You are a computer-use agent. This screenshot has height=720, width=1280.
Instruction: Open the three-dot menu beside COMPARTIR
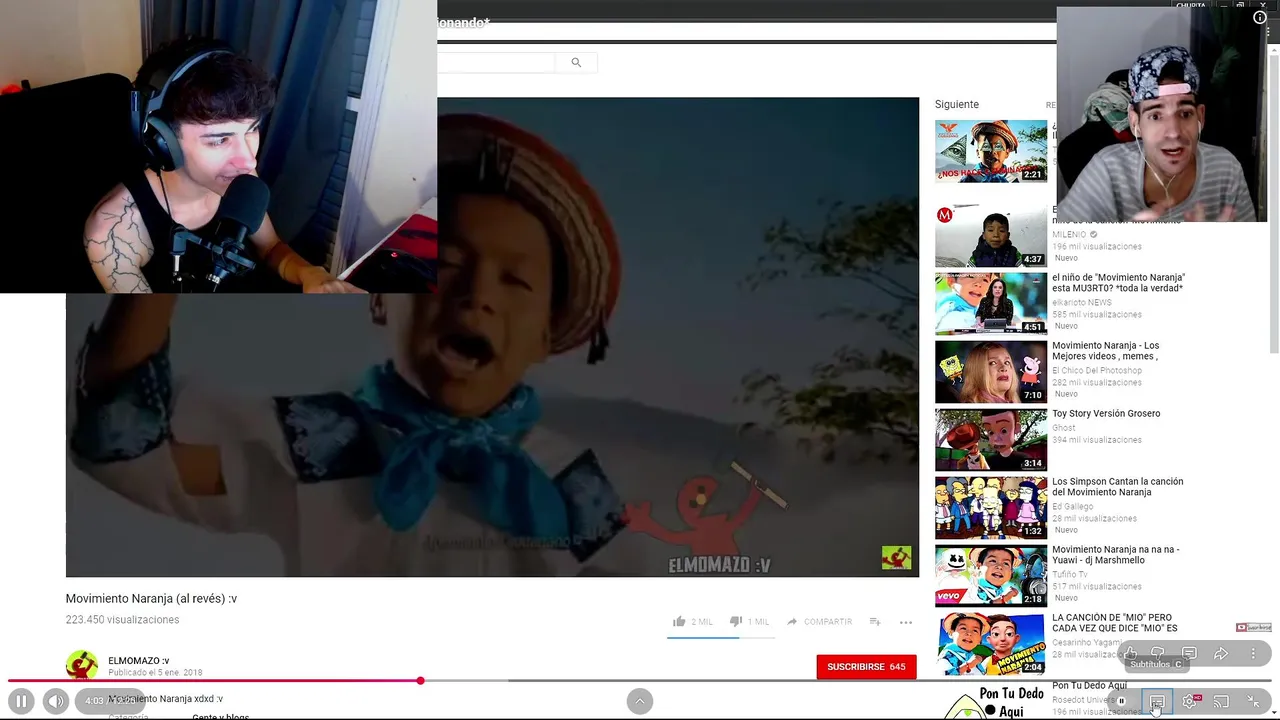tap(906, 621)
